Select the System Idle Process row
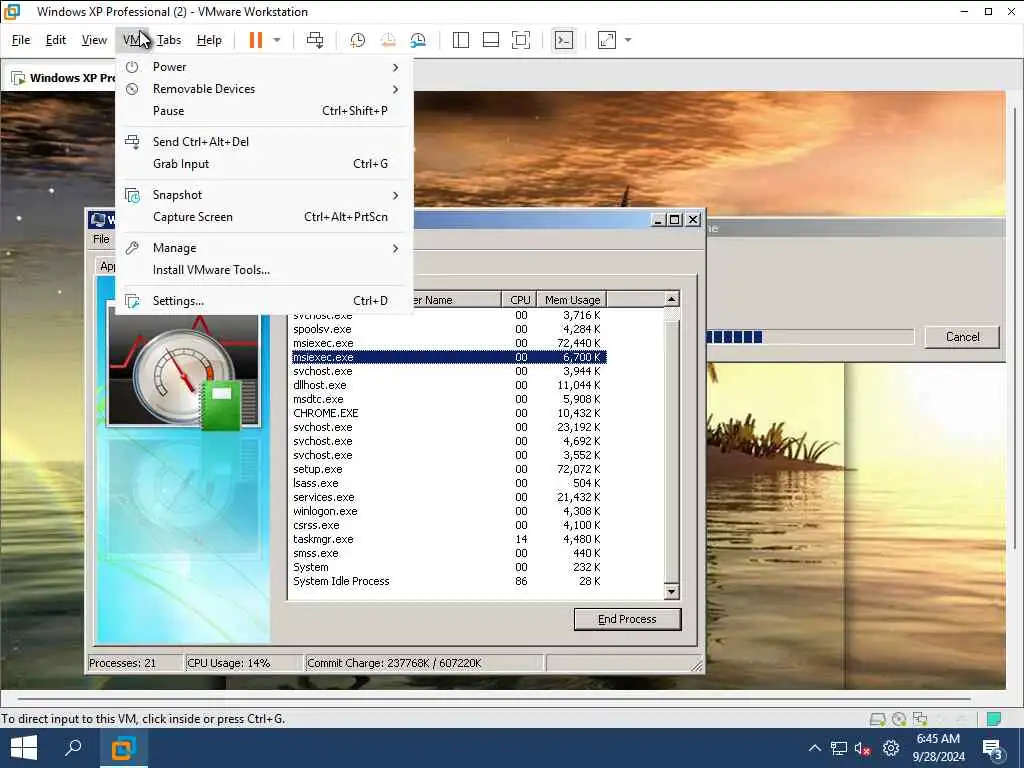1024x768 pixels. 448,581
